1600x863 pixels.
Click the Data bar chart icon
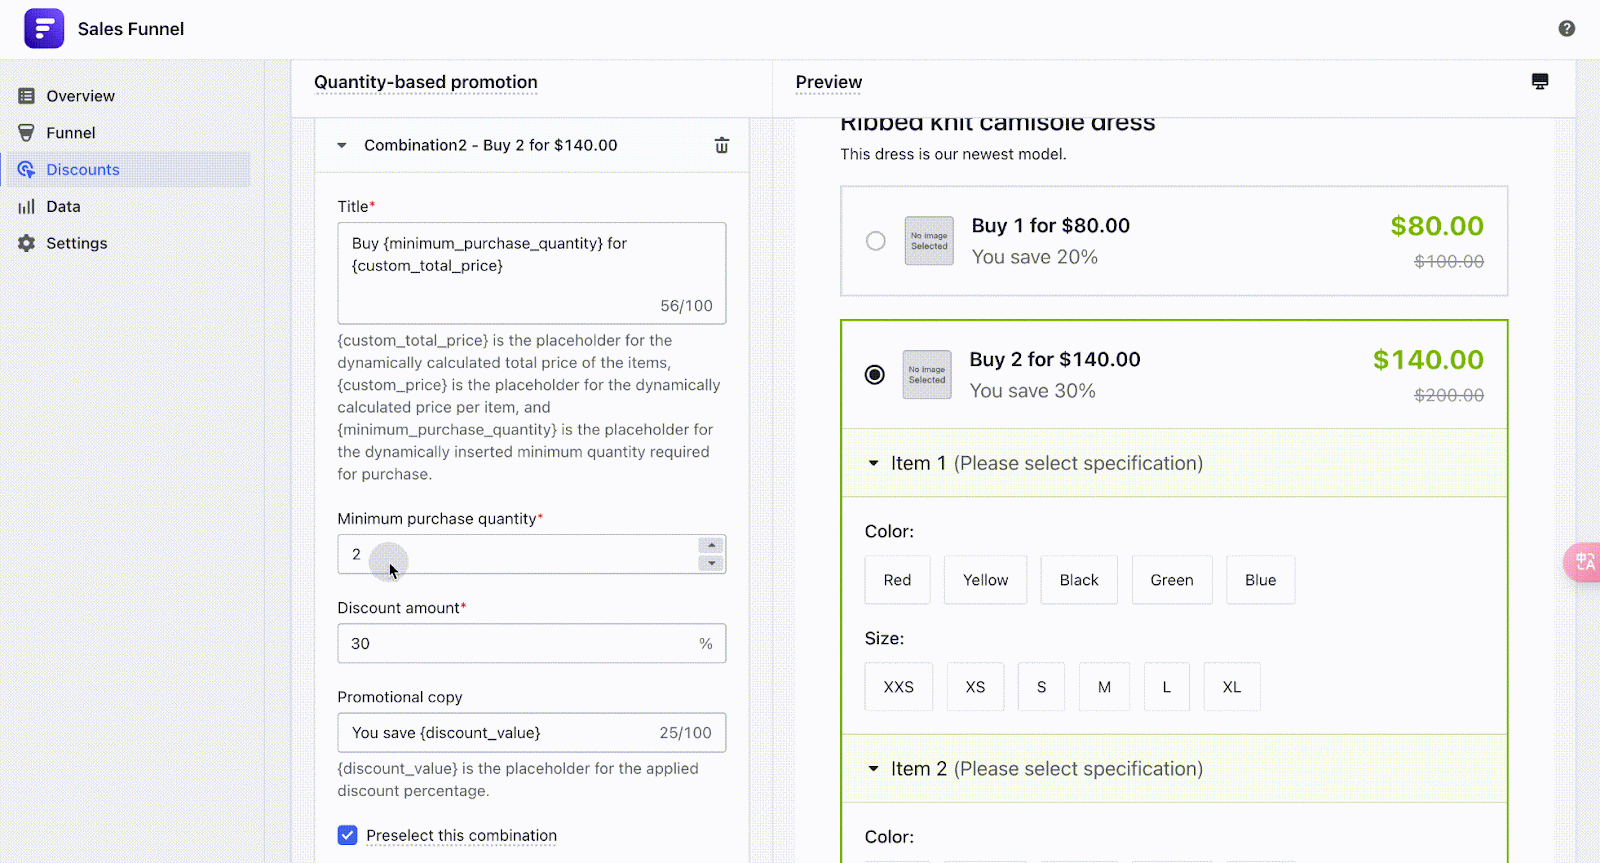point(27,207)
